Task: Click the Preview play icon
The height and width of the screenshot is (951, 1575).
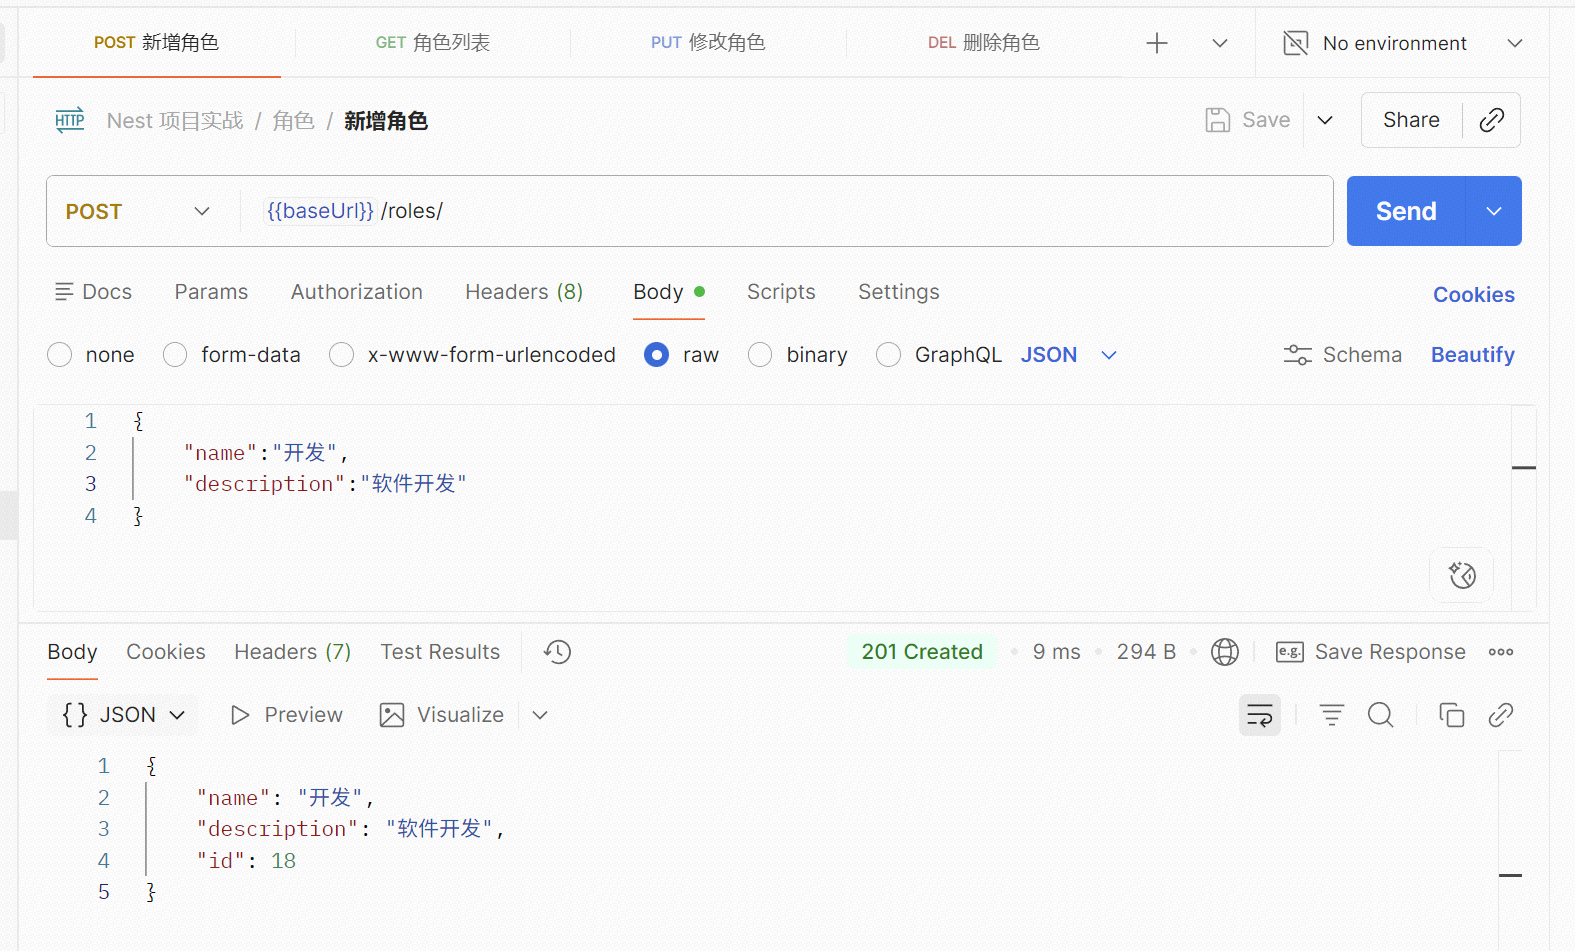Action: (x=240, y=715)
